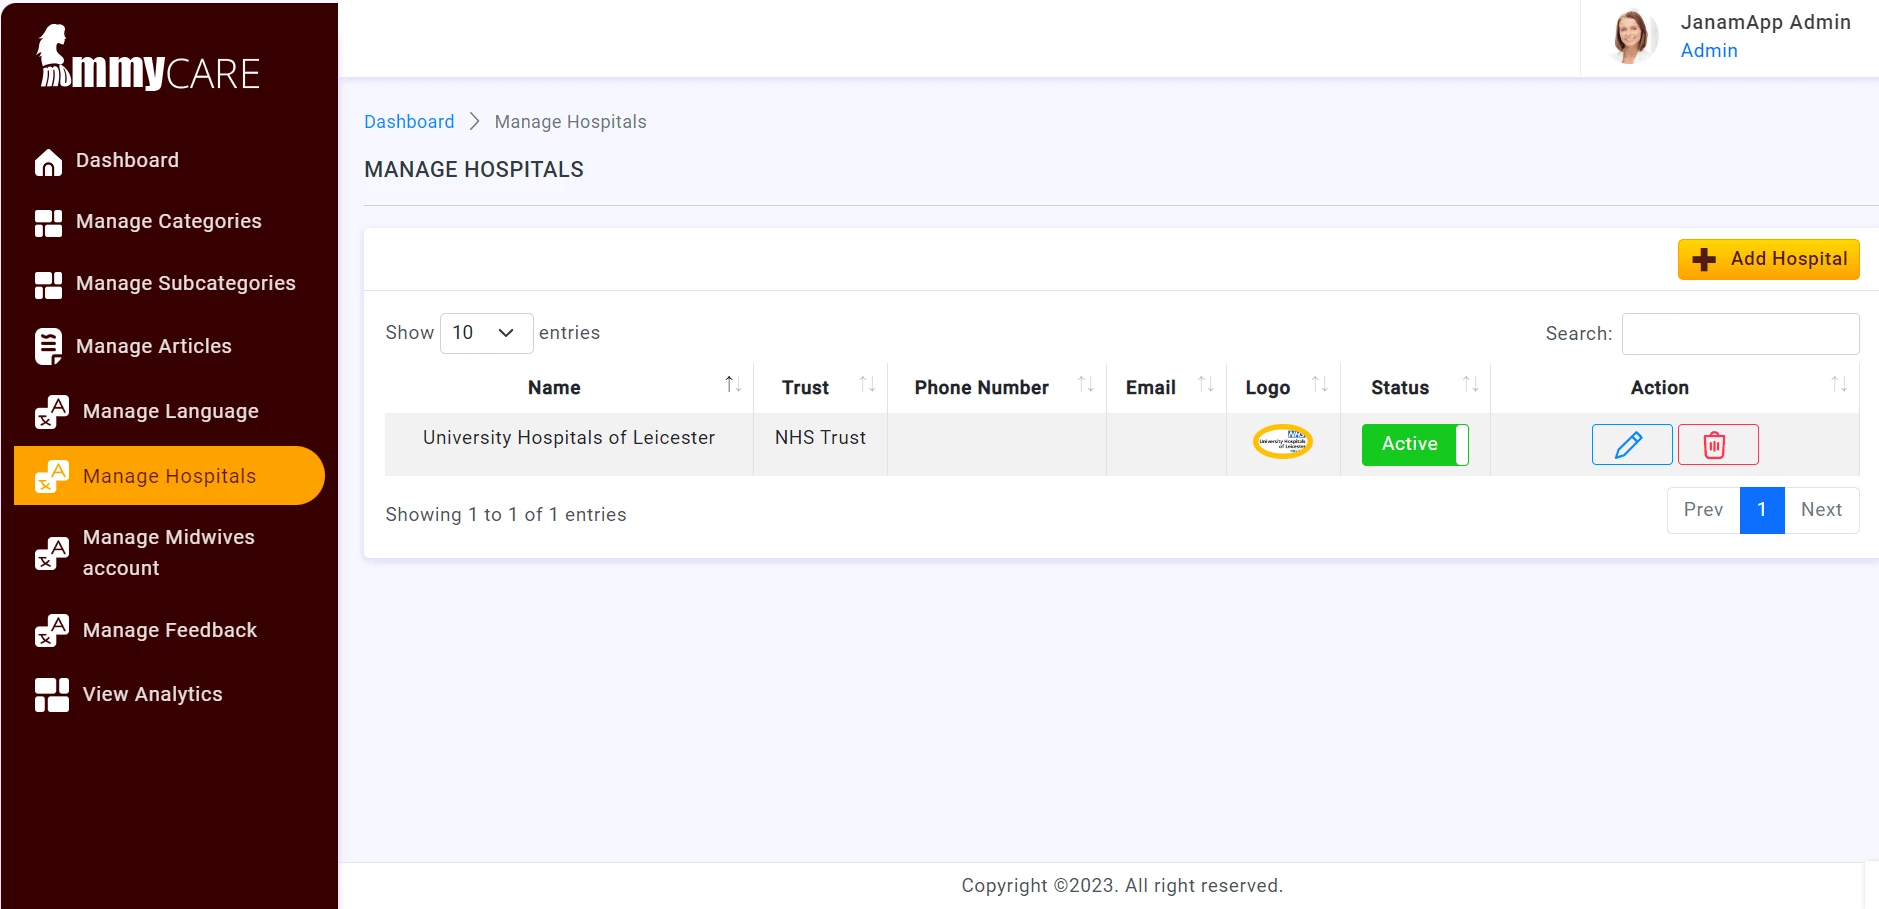Open the Dashboard breadcrumb link
Screen dimensions: 1879x909
[410, 121]
